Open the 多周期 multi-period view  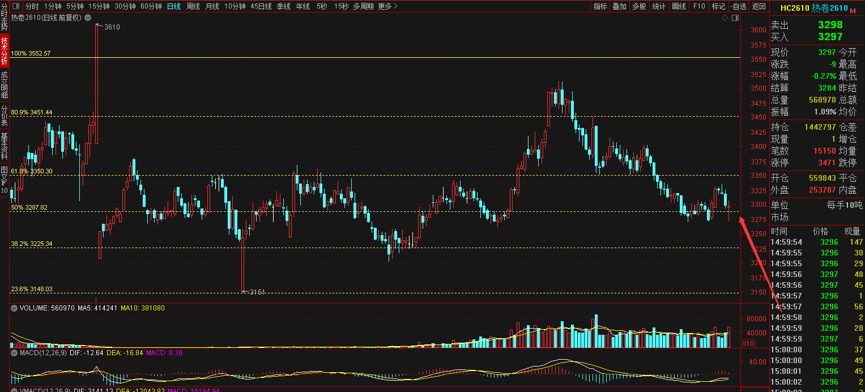click(x=363, y=7)
